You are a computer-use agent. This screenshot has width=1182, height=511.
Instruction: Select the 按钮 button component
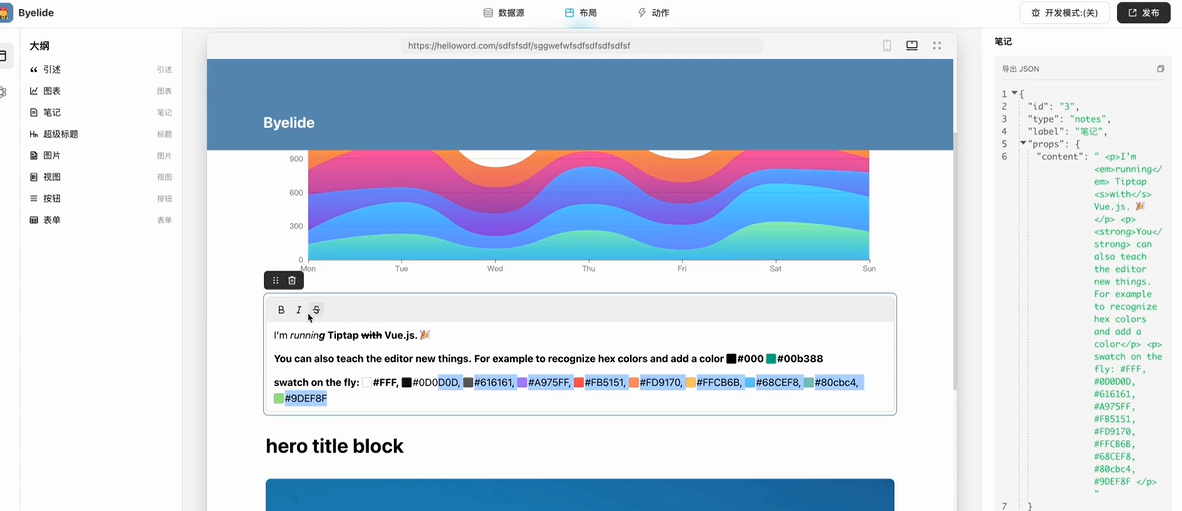click(100, 198)
